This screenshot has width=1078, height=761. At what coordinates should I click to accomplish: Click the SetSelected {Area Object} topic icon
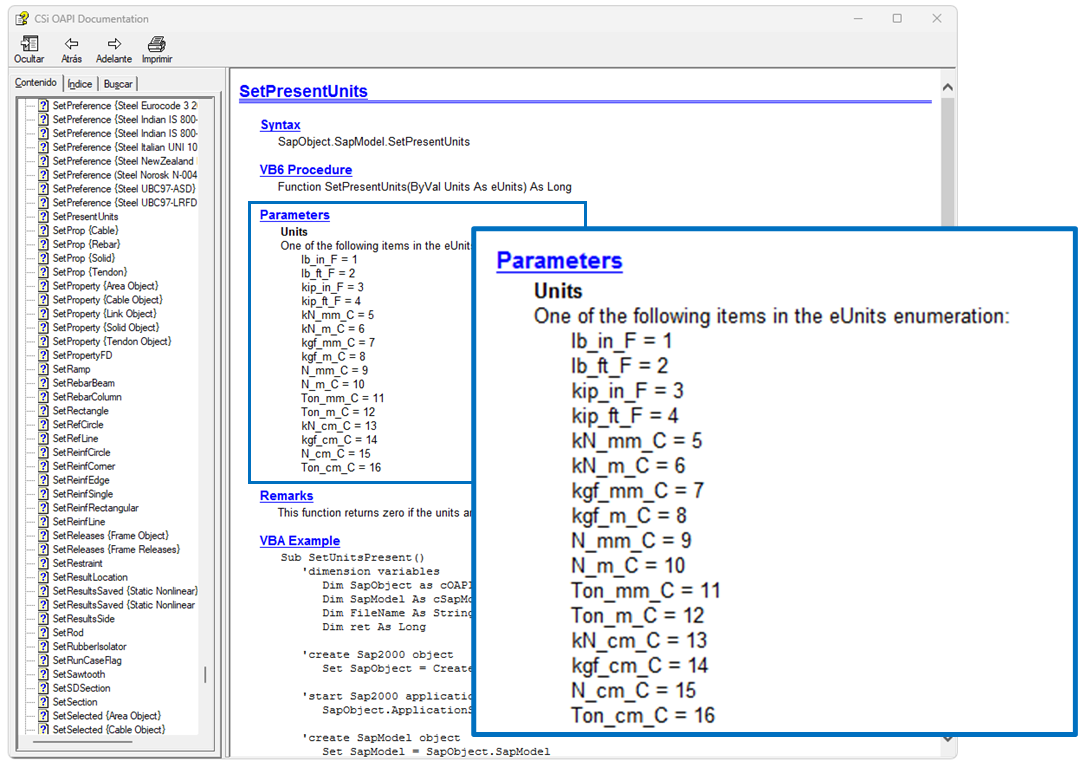tap(43, 716)
